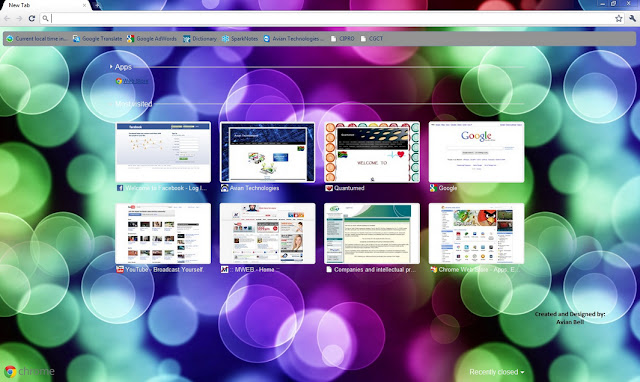Collapse the Apps section arrow
The height and width of the screenshot is (382, 640).
(111, 67)
